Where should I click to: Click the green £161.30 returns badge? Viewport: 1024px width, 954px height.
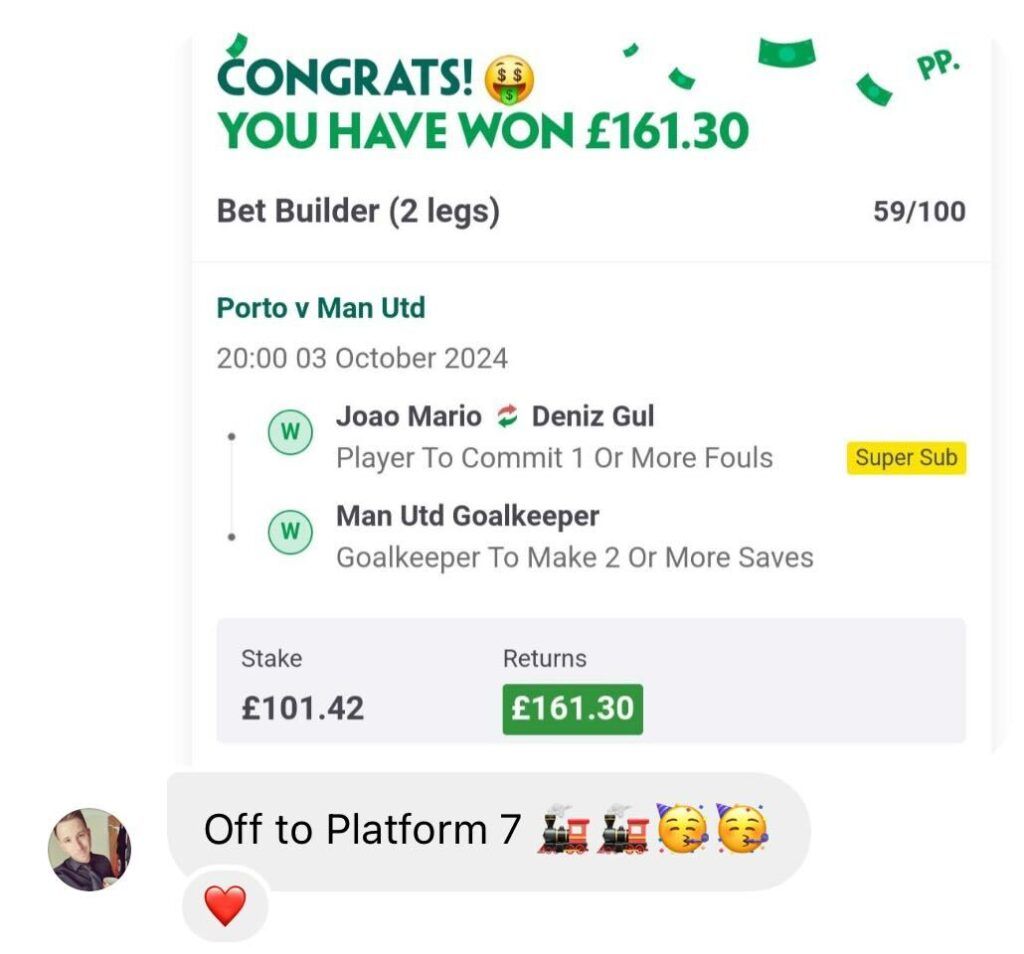coord(572,709)
